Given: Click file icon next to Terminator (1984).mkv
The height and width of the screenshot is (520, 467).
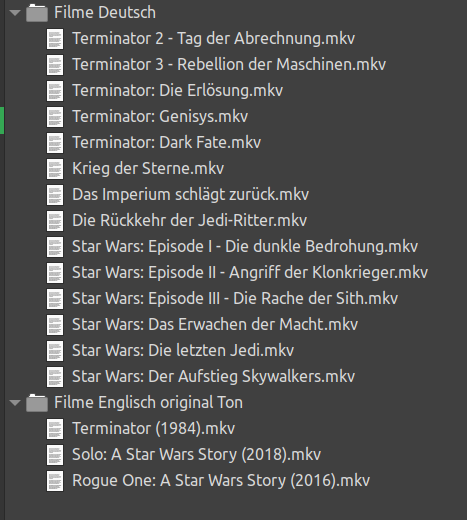Looking at the screenshot, I should (55, 429).
